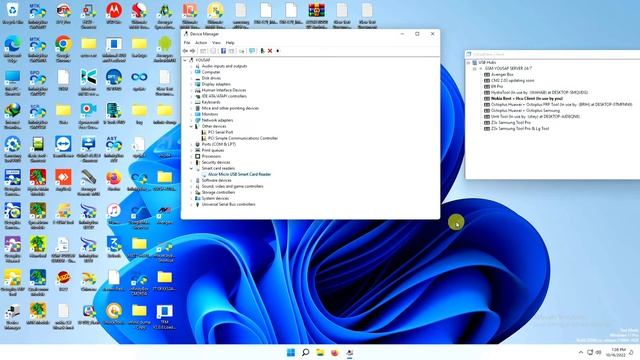This screenshot has height=360, width=640.
Task: Open File Explorer from taskbar
Action: (320, 352)
